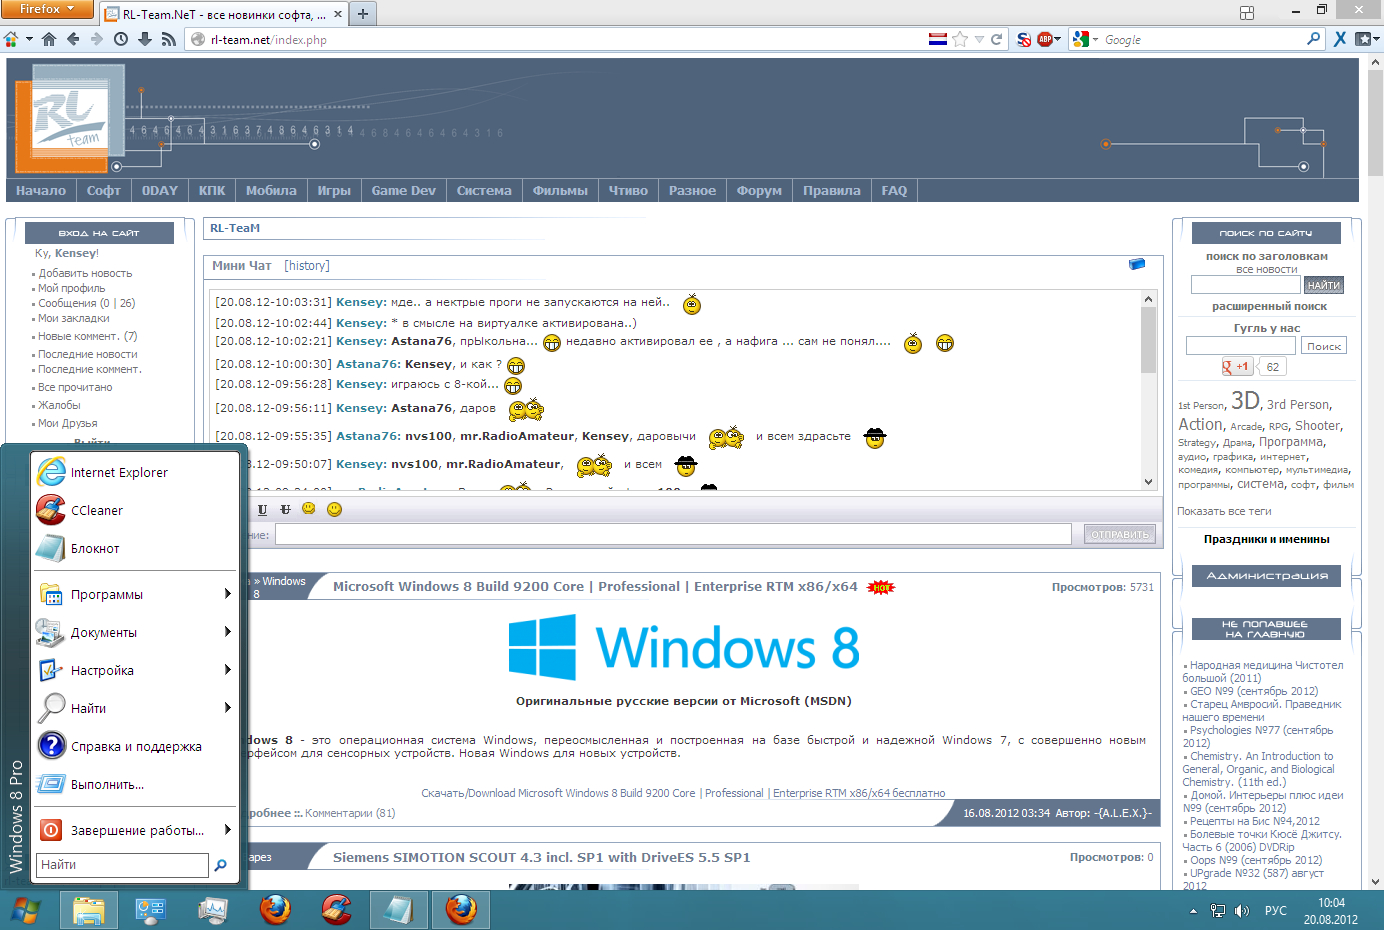Screen dimensions: 1384x930
Task: Open the Adblock Plus dropdown arrow
Action: point(1057,40)
